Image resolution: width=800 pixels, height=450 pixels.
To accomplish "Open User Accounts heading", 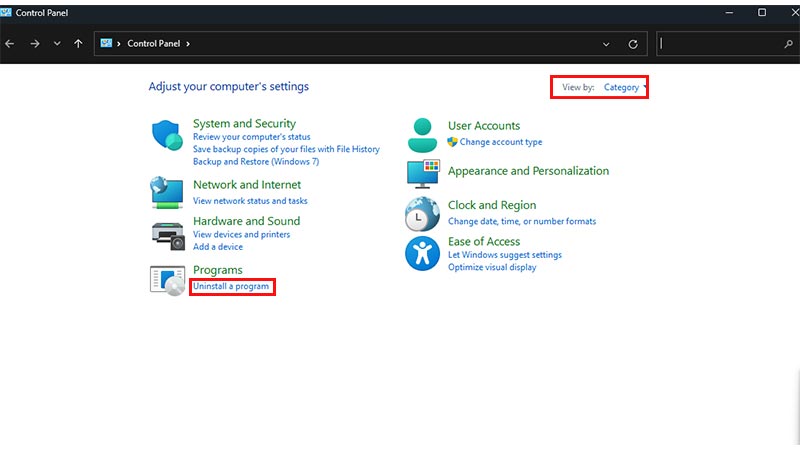I will 484,126.
